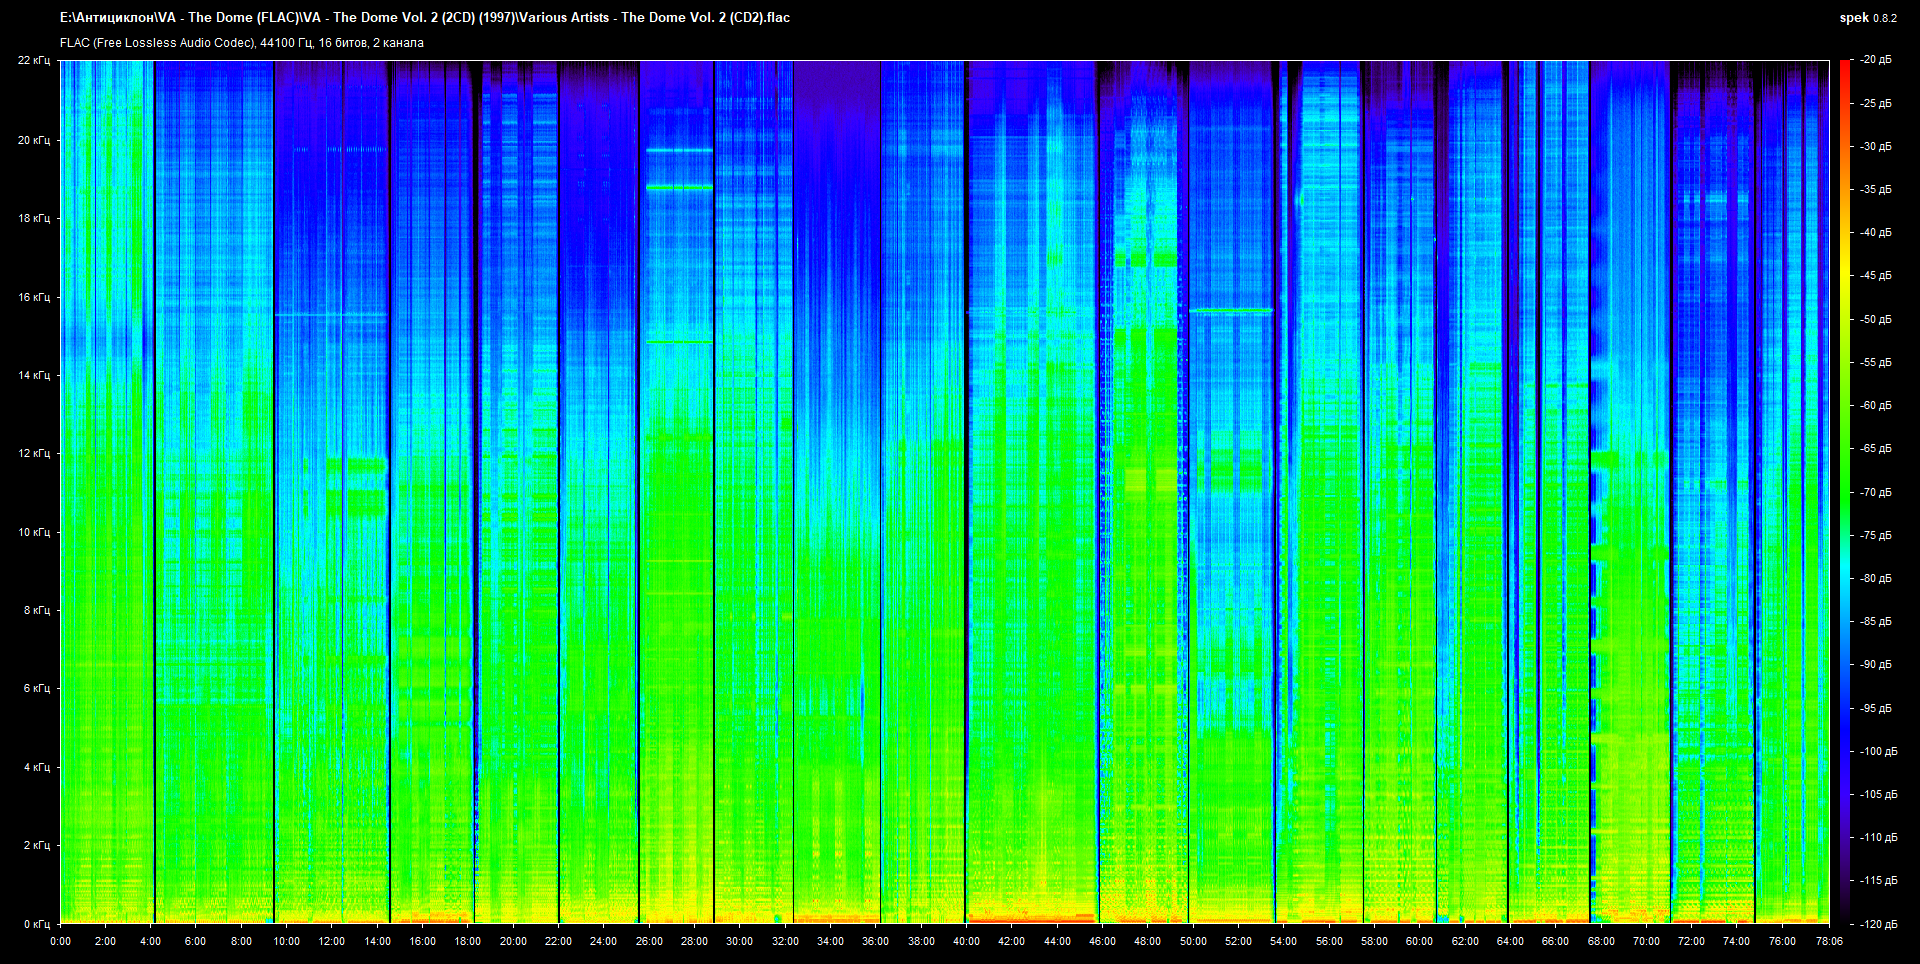Click the horizontal tone line just below 16 кГц
The image size is (1920, 964).
click(1230, 311)
